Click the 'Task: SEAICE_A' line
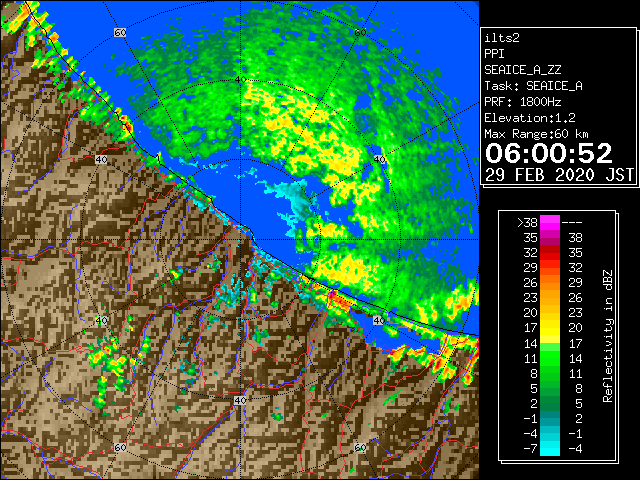 (x=533, y=86)
